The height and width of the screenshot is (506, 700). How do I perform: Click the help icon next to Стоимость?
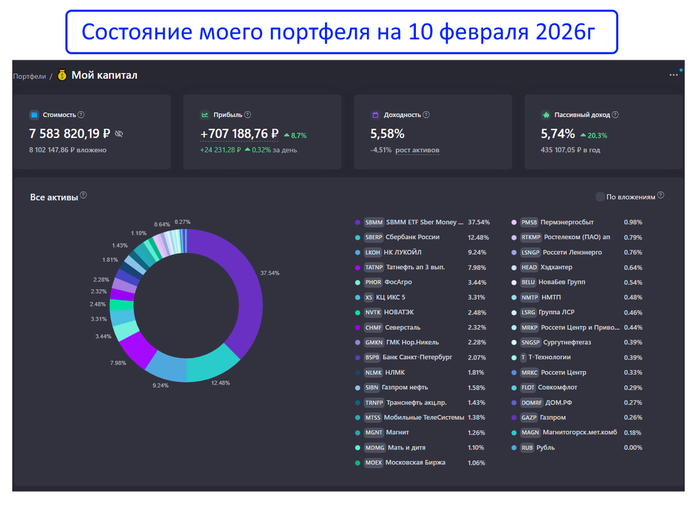click(x=80, y=115)
